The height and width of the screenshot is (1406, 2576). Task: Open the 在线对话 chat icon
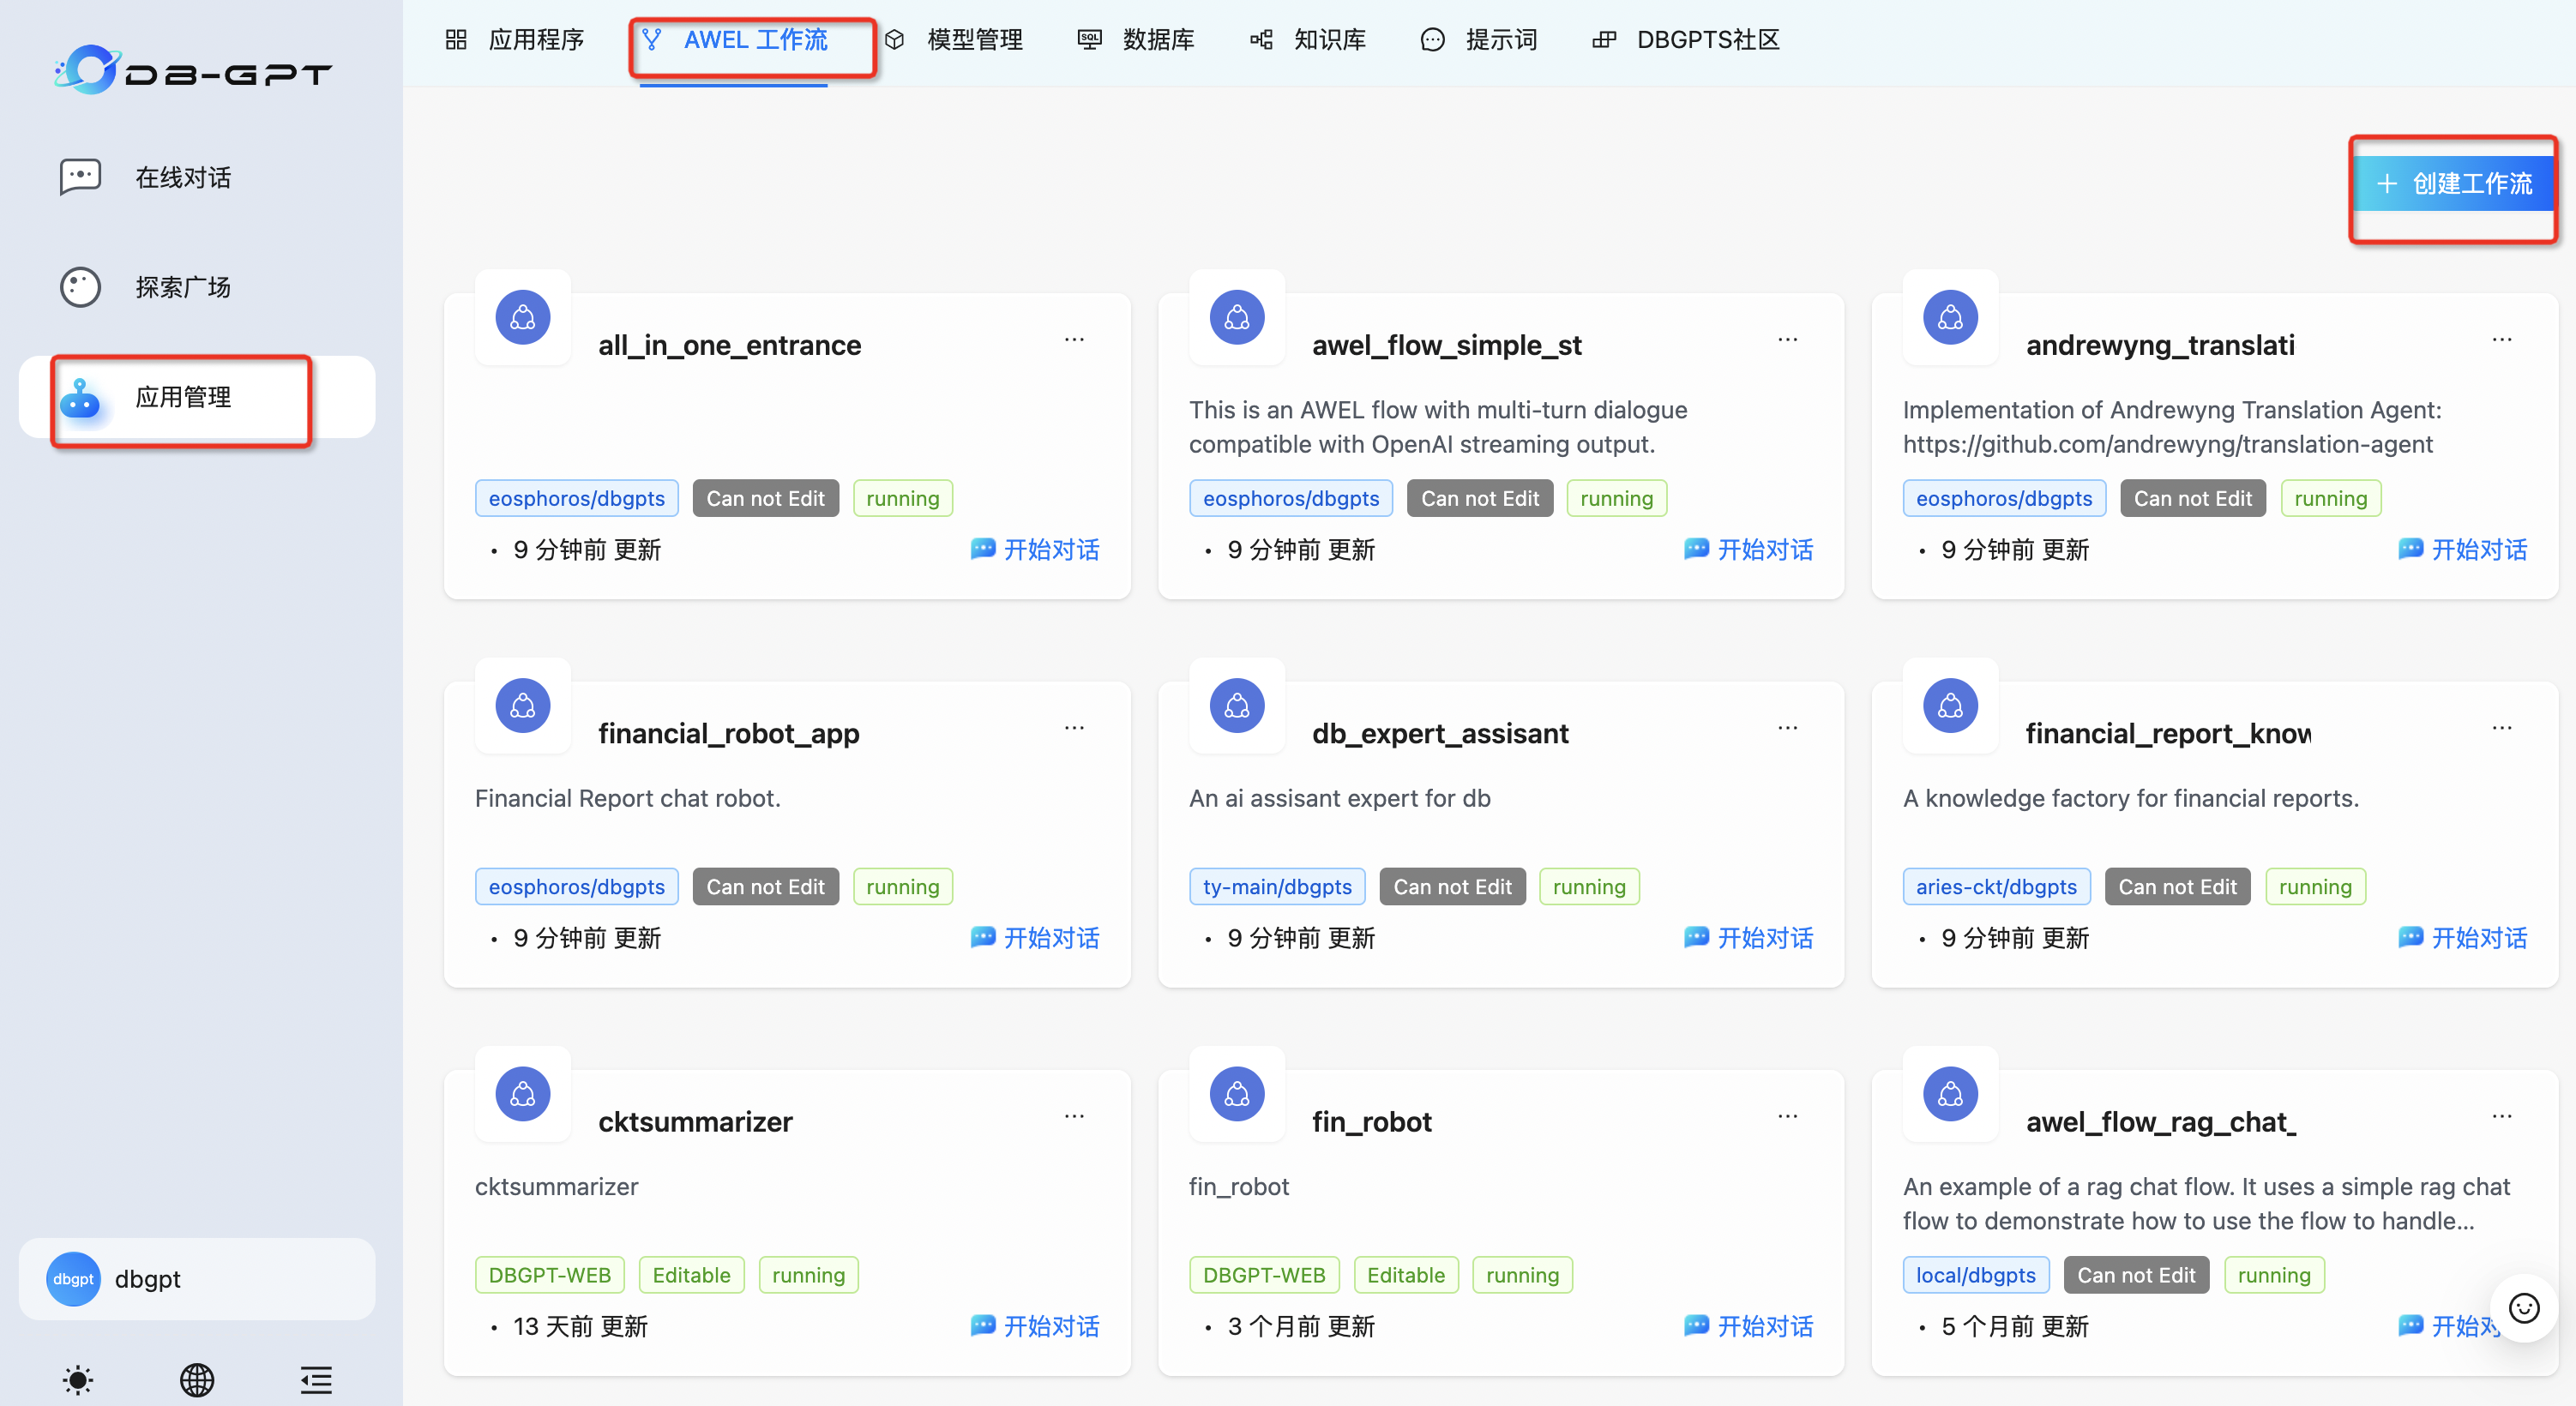point(80,177)
